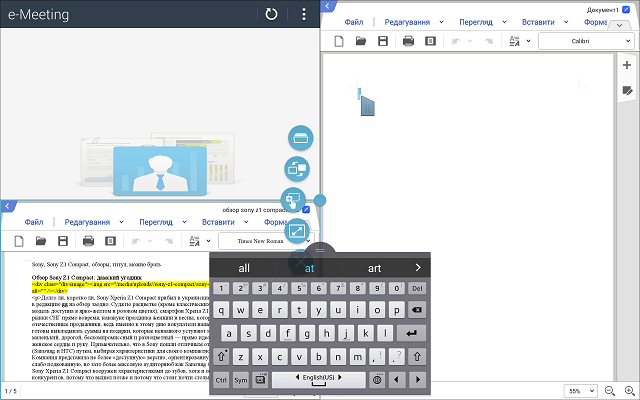Tap the drag content floating button

coord(293,200)
